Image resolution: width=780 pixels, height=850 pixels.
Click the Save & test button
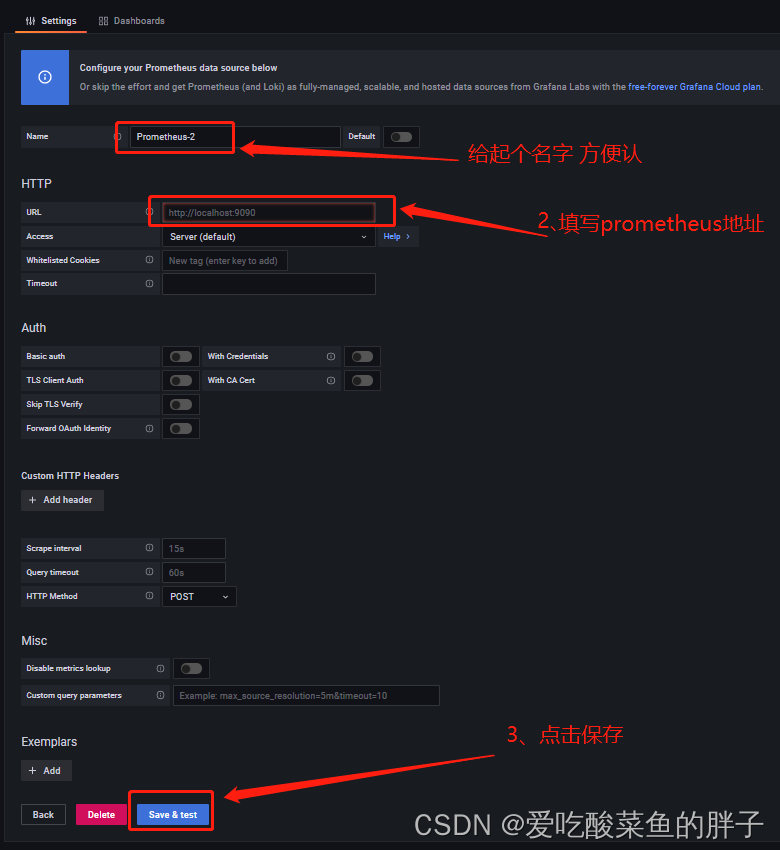[173, 815]
